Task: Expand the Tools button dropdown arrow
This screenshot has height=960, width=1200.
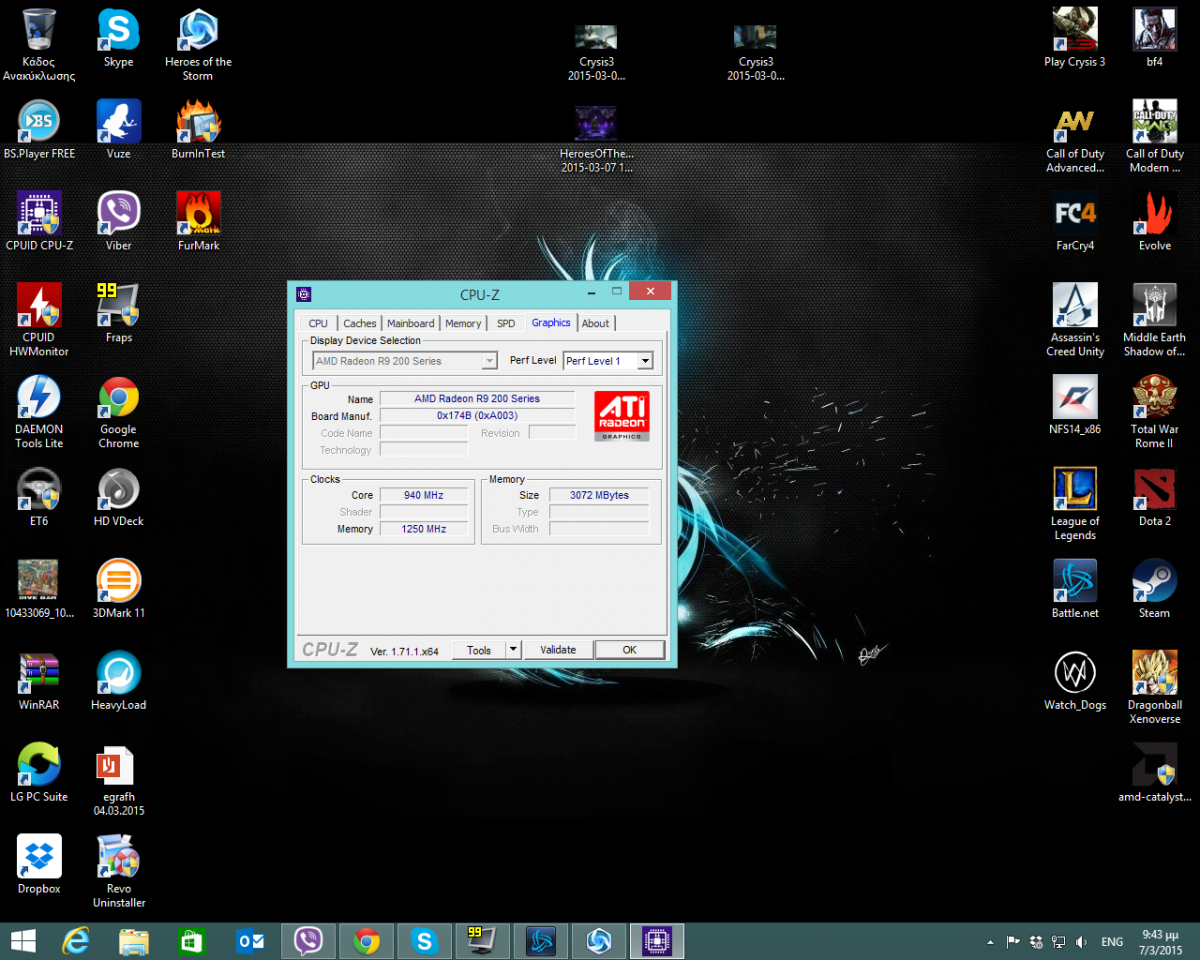Action: (513, 650)
